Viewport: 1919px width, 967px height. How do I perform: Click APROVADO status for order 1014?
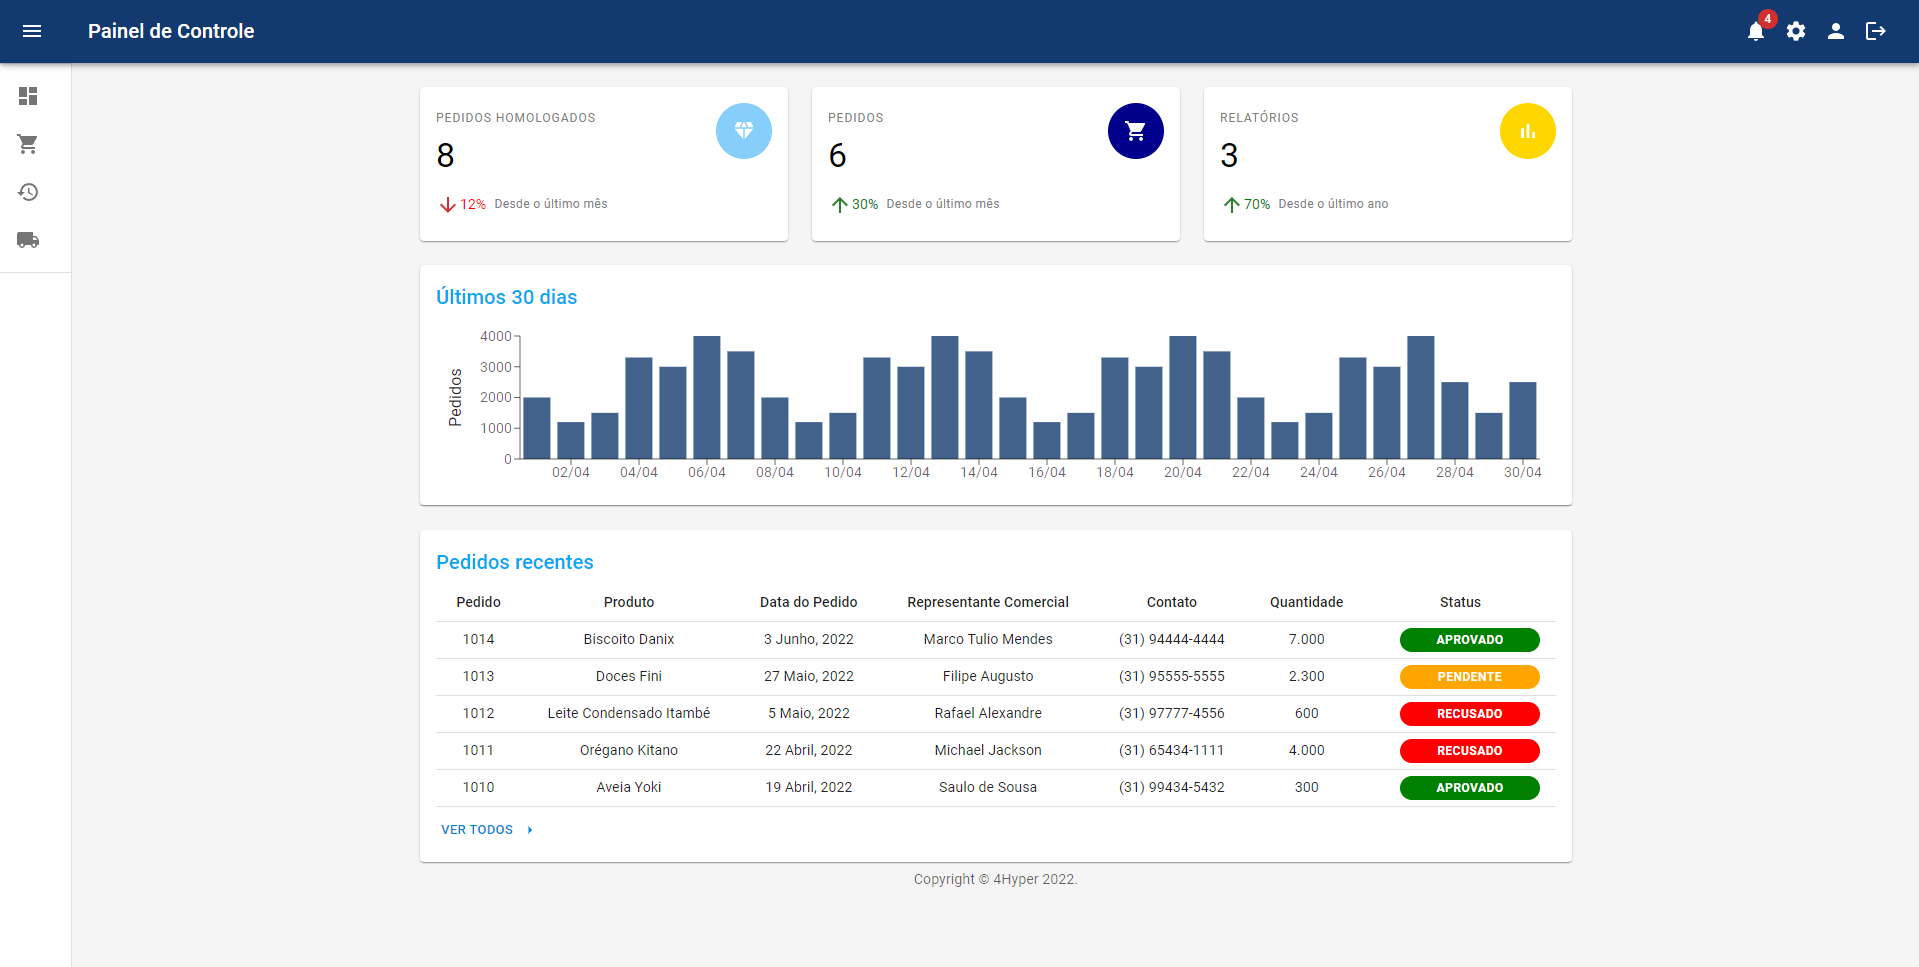point(1469,640)
